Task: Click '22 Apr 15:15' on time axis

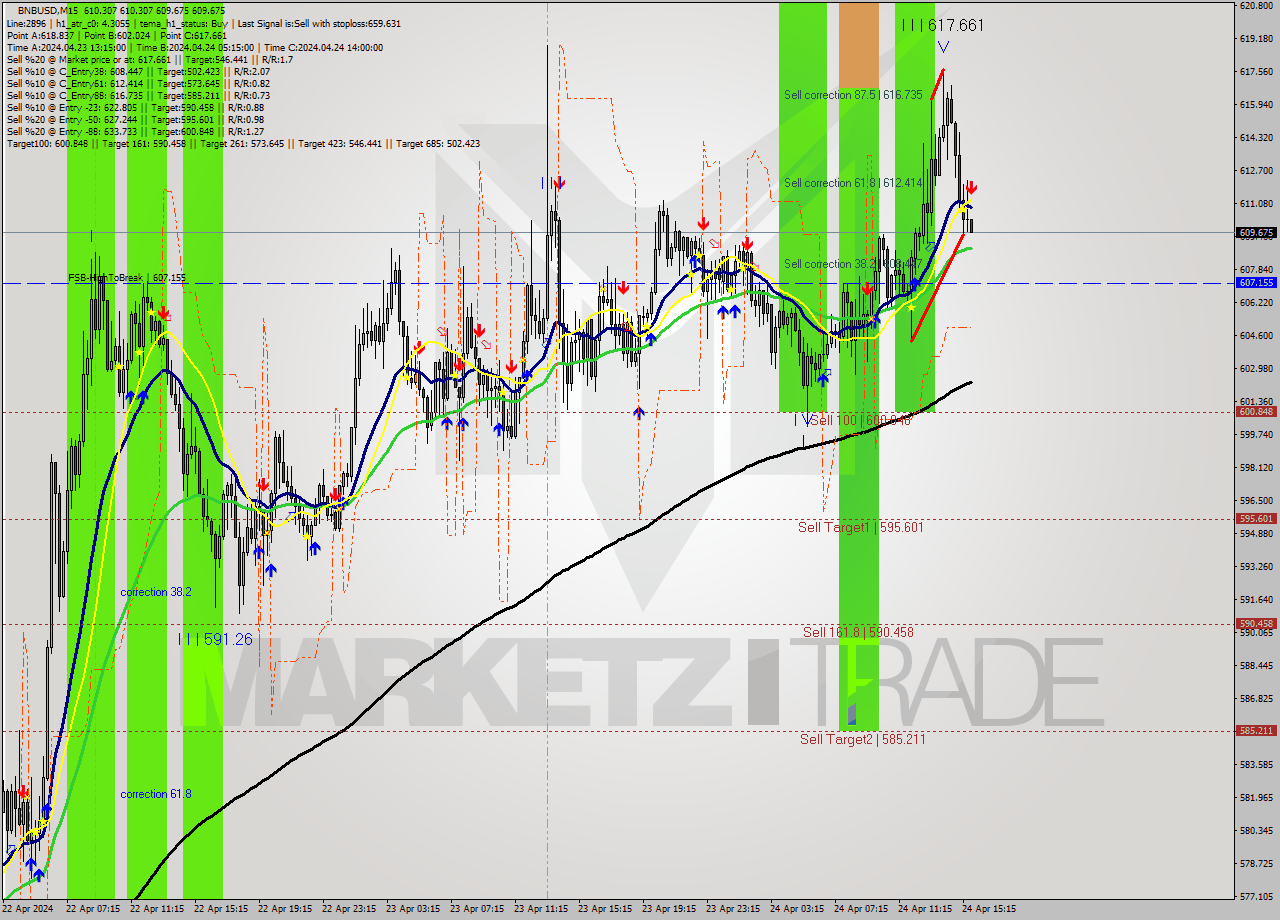Action: click(x=221, y=909)
